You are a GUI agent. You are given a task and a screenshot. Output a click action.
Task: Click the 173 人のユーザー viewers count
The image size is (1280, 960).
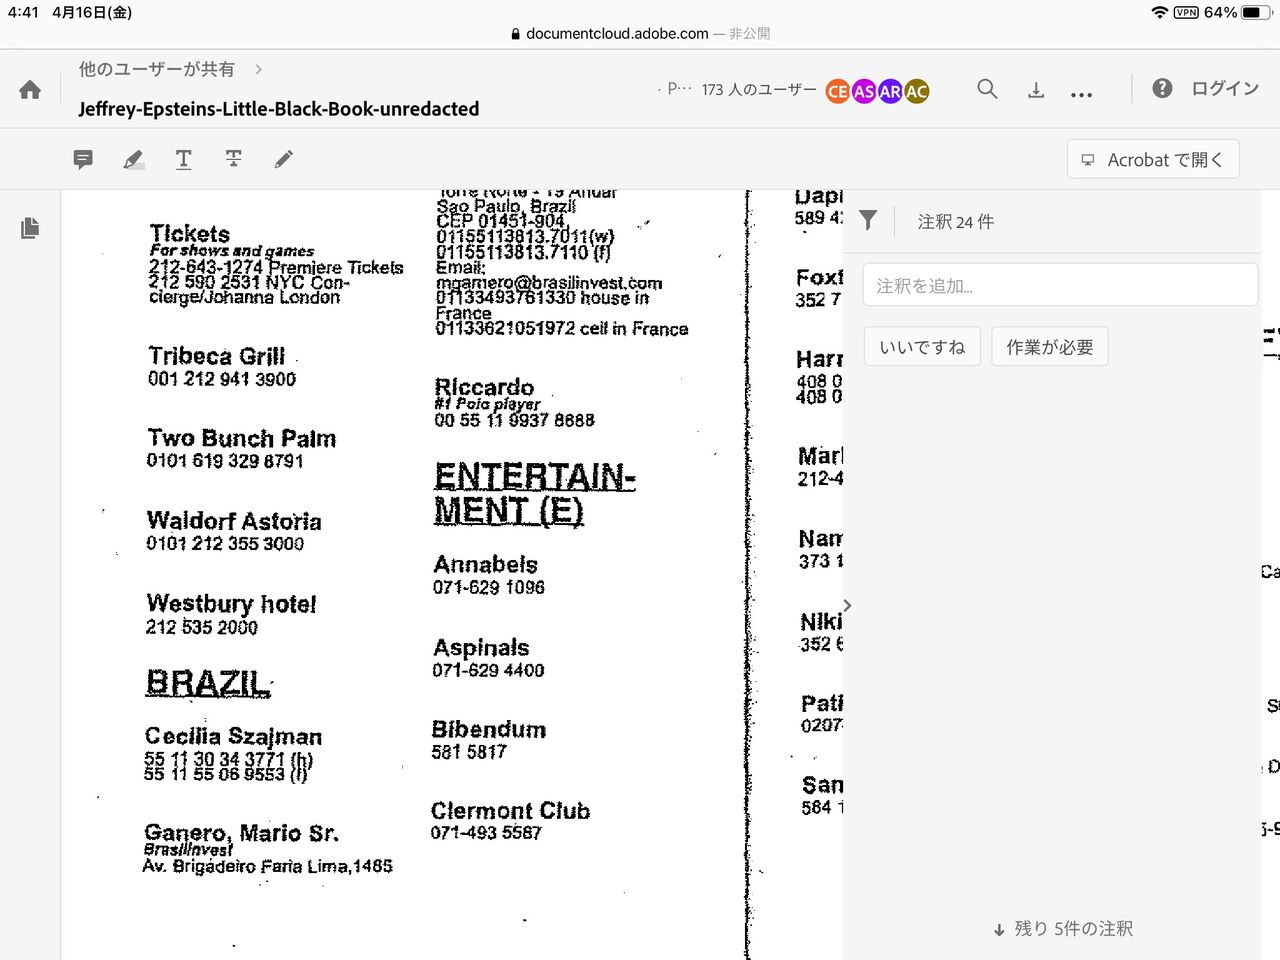point(759,90)
